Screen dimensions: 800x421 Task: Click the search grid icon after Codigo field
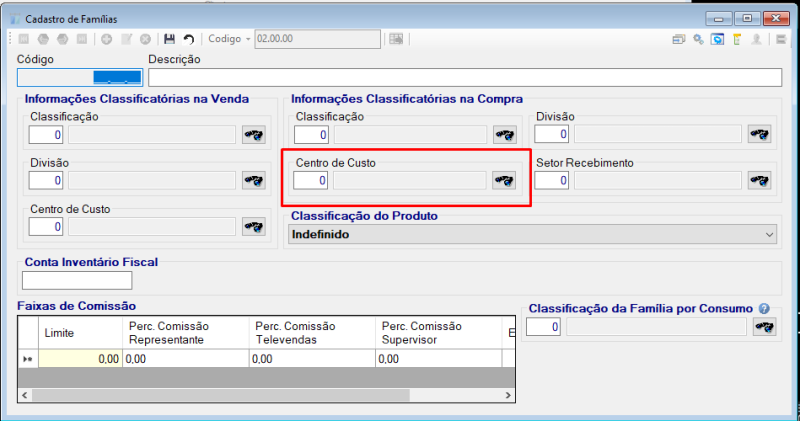(x=396, y=39)
